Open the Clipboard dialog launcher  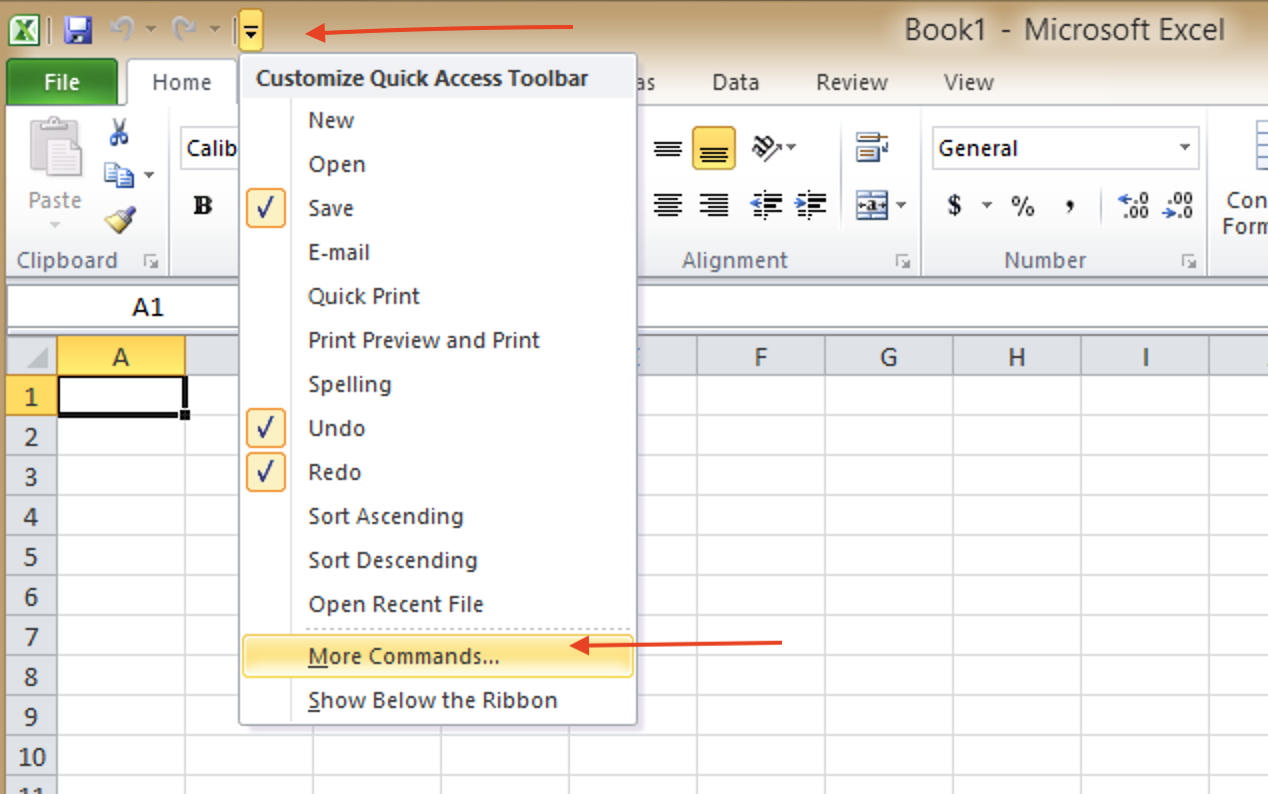coord(151,262)
